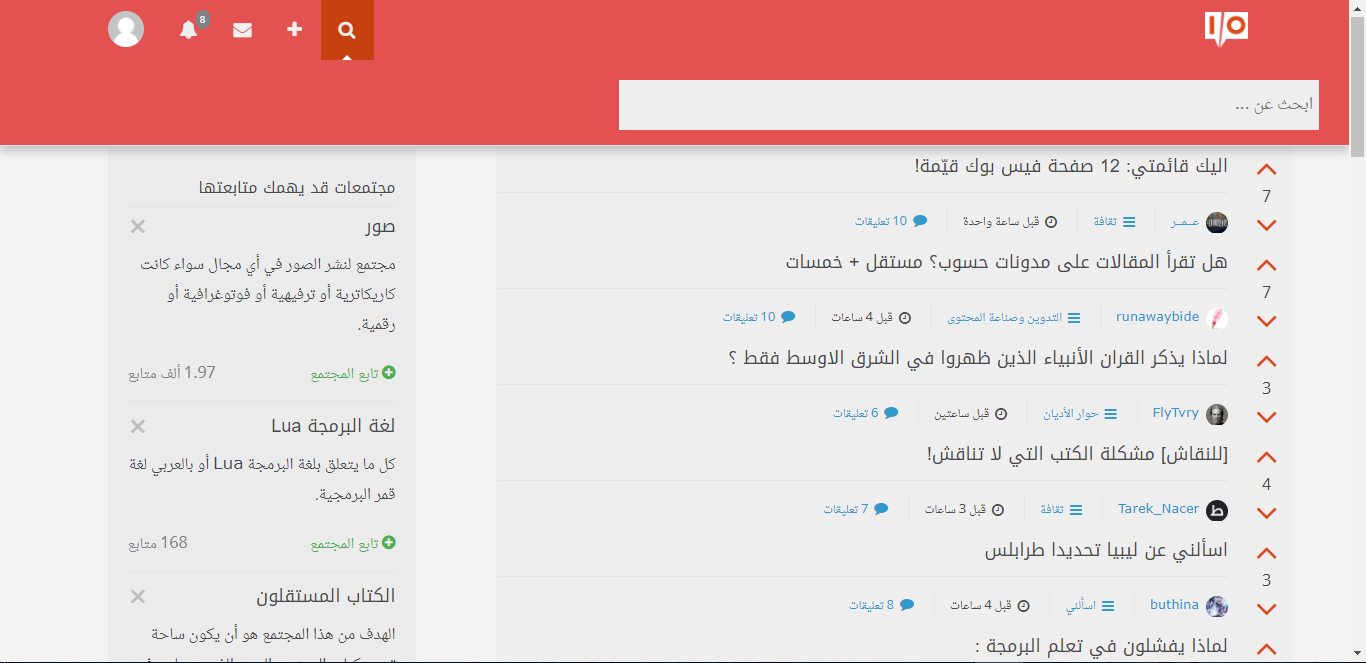Click the plus icon to add post
Screen dimensions: 1366x663
[294, 30]
